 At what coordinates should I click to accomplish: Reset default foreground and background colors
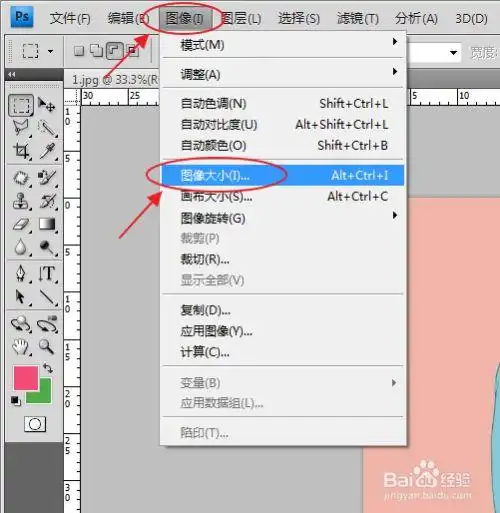pyautogui.click(x=15, y=400)
